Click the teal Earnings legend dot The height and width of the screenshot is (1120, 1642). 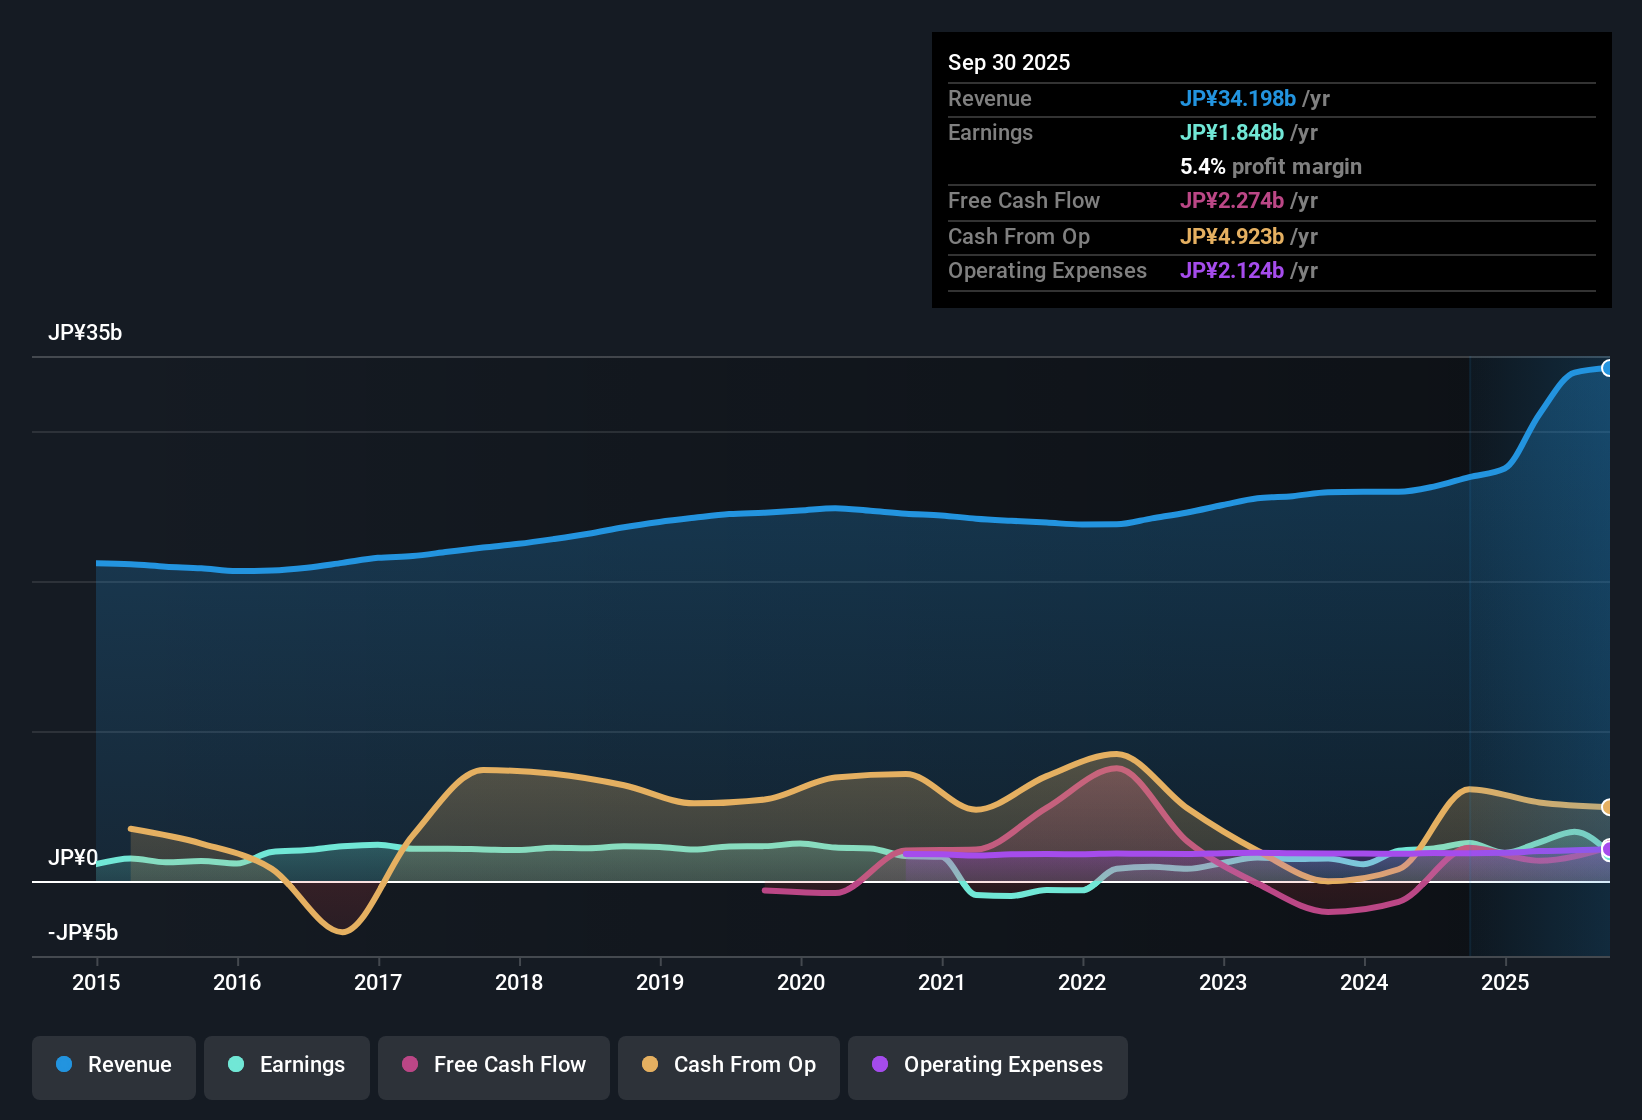[x=236, y=1065]
